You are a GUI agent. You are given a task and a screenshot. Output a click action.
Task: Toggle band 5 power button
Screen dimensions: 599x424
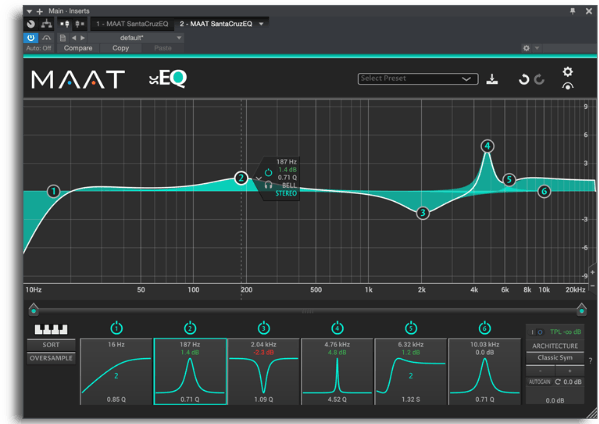click(x=411, y=328)
